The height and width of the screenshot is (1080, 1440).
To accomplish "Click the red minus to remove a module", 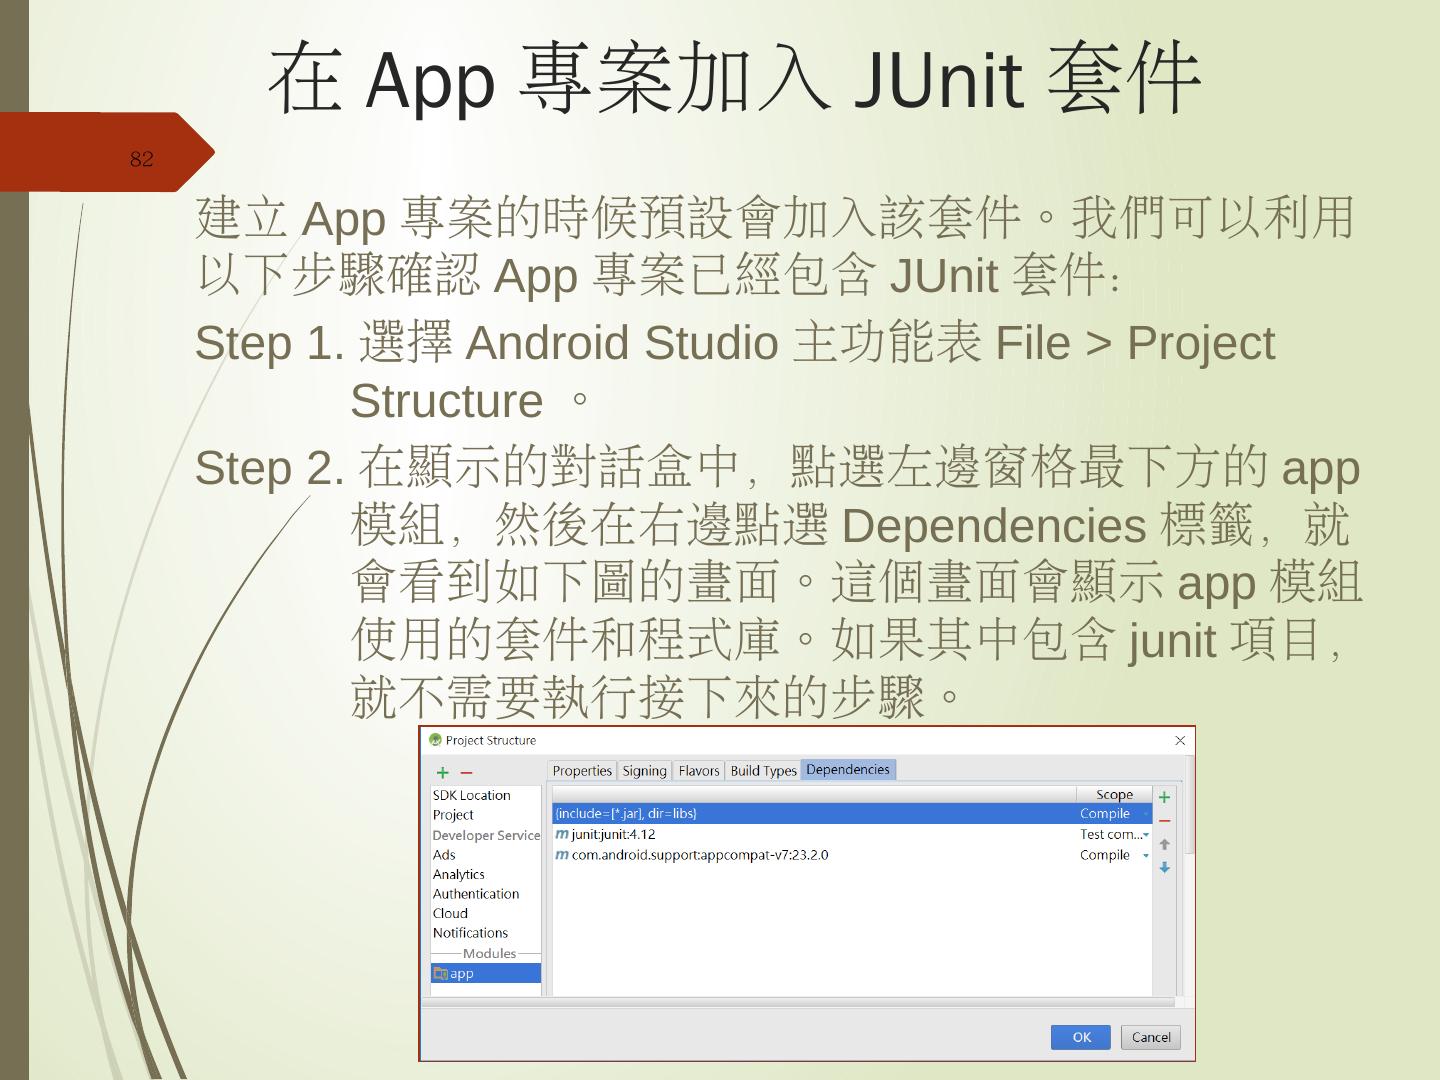I will pyautogui.click(x=466, y=772).
